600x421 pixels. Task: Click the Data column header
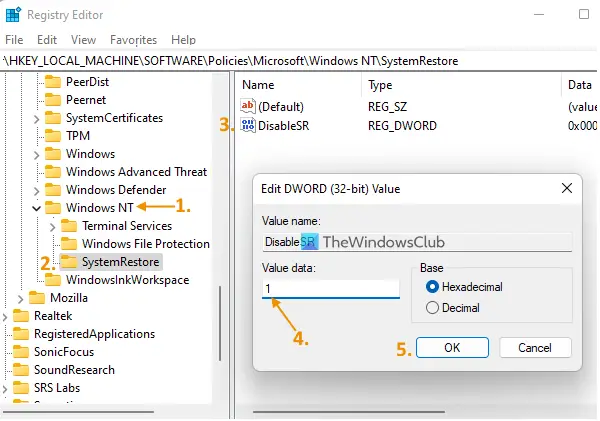(x=580, y=85)
